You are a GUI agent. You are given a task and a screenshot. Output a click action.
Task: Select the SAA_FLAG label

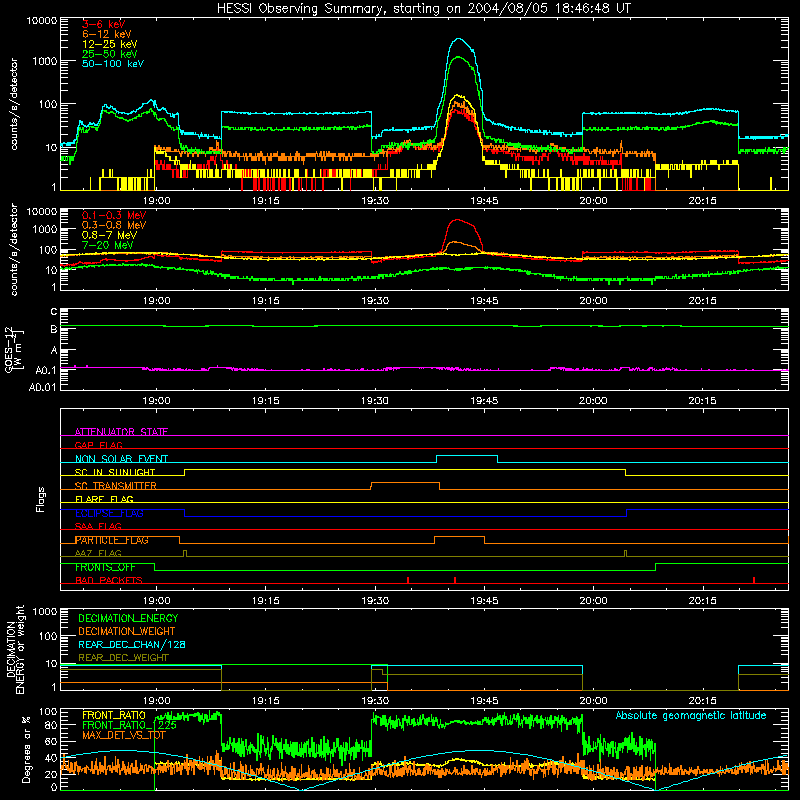click(98, 526)
